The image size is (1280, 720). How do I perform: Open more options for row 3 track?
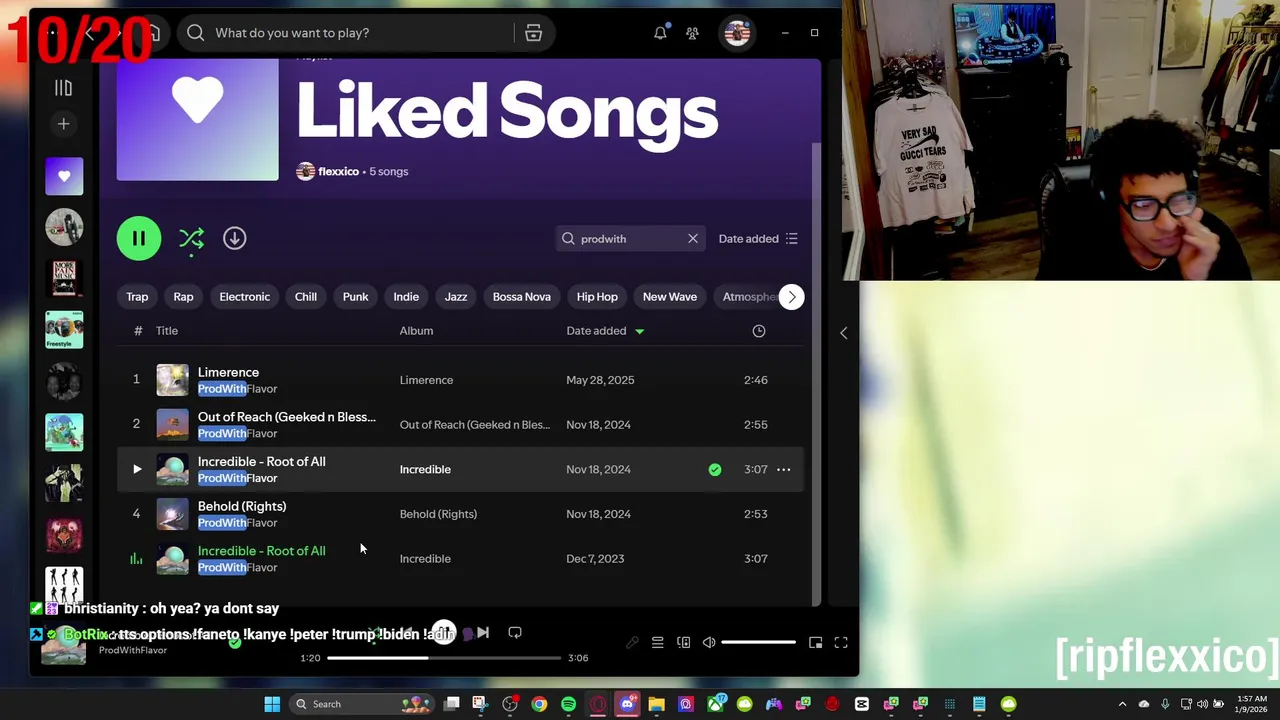click(784, 469)
